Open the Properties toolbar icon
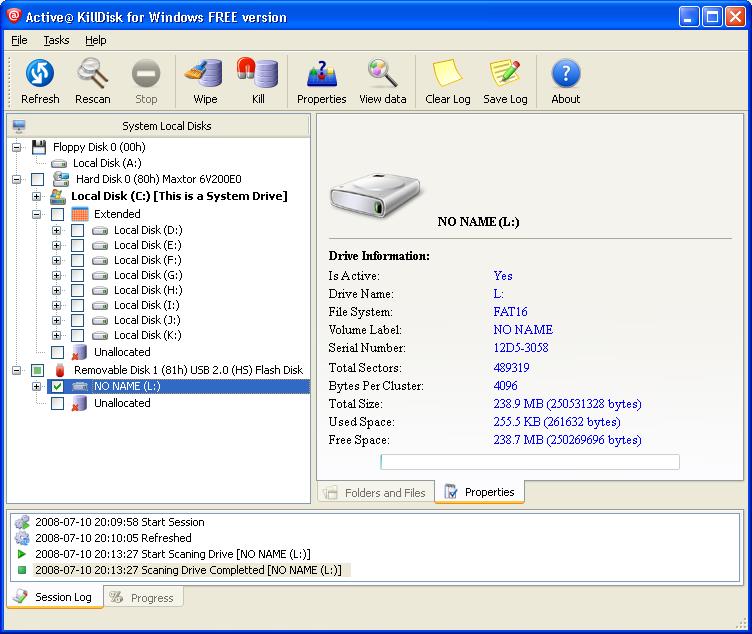752x634 pixels. point(322,73)
